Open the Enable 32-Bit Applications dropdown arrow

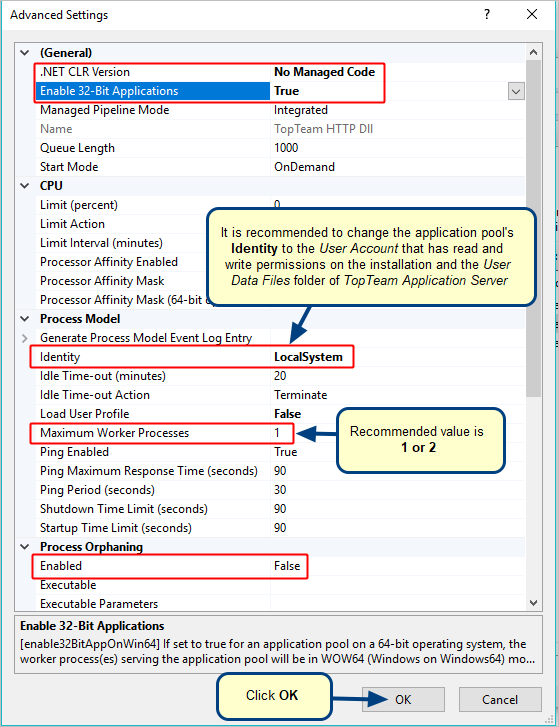516,91
